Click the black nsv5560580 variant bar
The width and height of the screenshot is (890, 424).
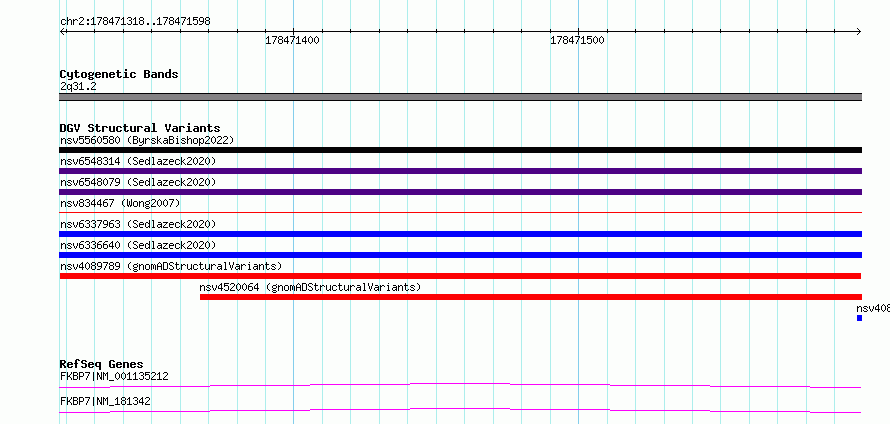coord(460,150)
